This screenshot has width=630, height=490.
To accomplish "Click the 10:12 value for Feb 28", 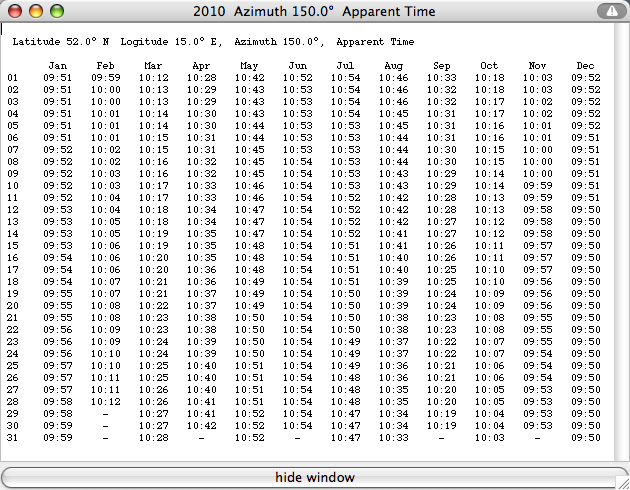I will (106, 402).
